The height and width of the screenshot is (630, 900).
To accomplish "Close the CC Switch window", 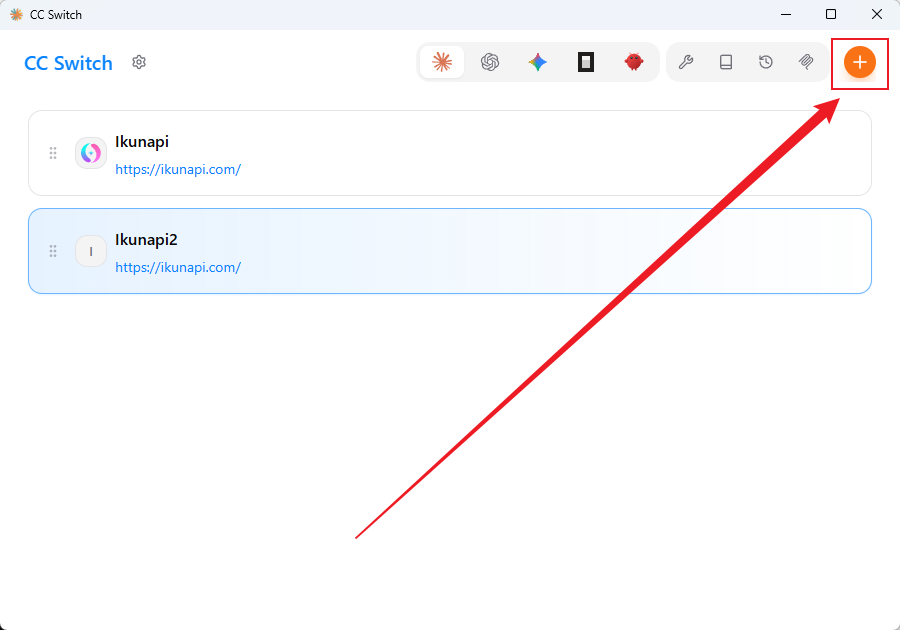I will click(x=876, y=14).
